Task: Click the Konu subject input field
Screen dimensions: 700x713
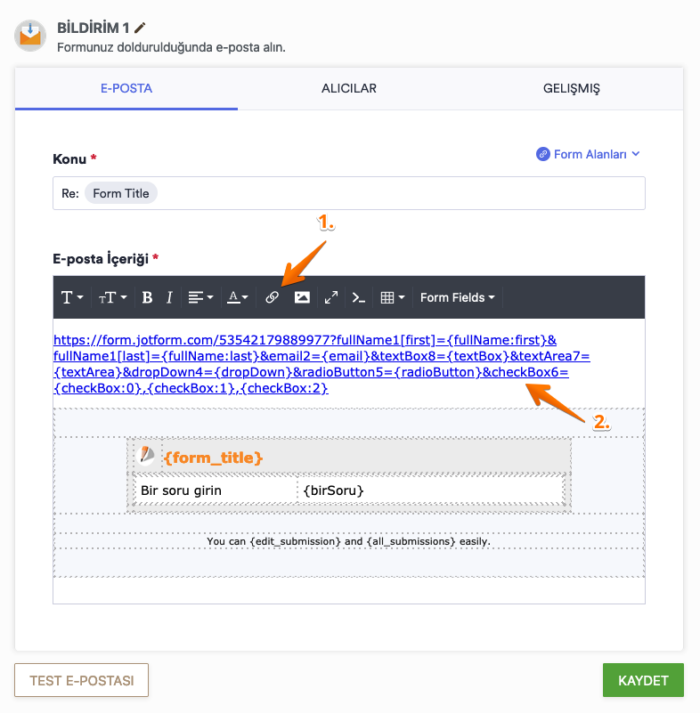Action: tap(400, 193)
